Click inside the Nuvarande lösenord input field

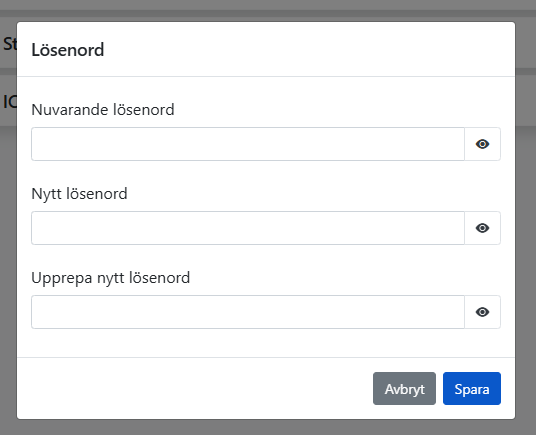(x=248, y=144)
